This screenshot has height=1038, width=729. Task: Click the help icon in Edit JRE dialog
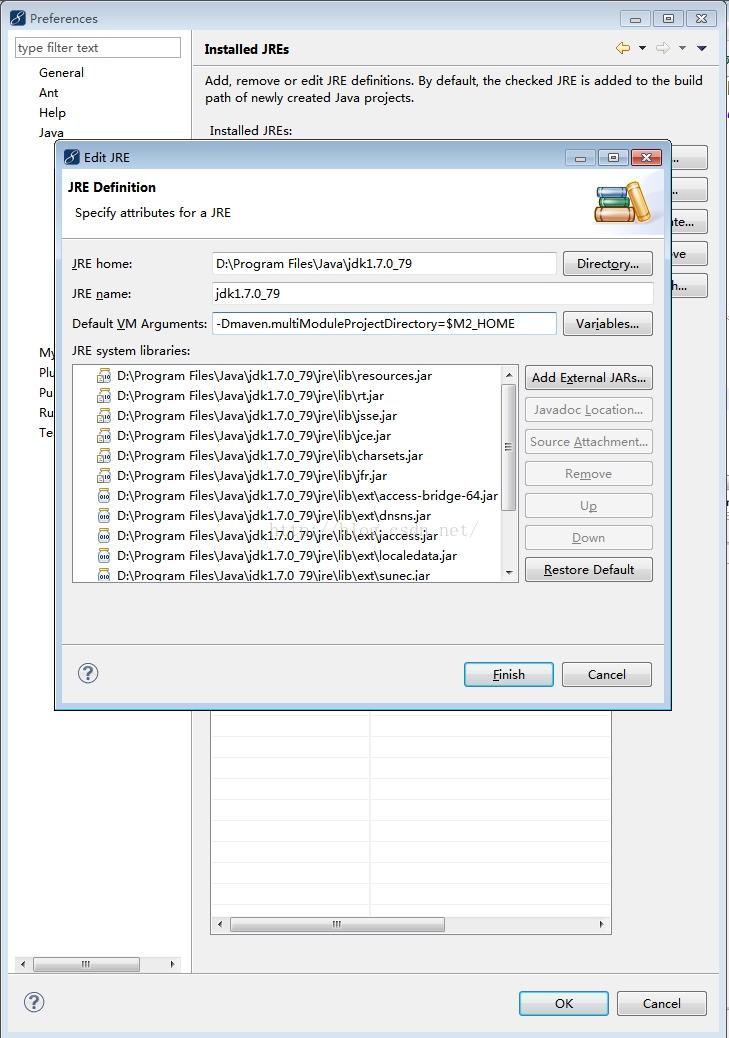88,673
